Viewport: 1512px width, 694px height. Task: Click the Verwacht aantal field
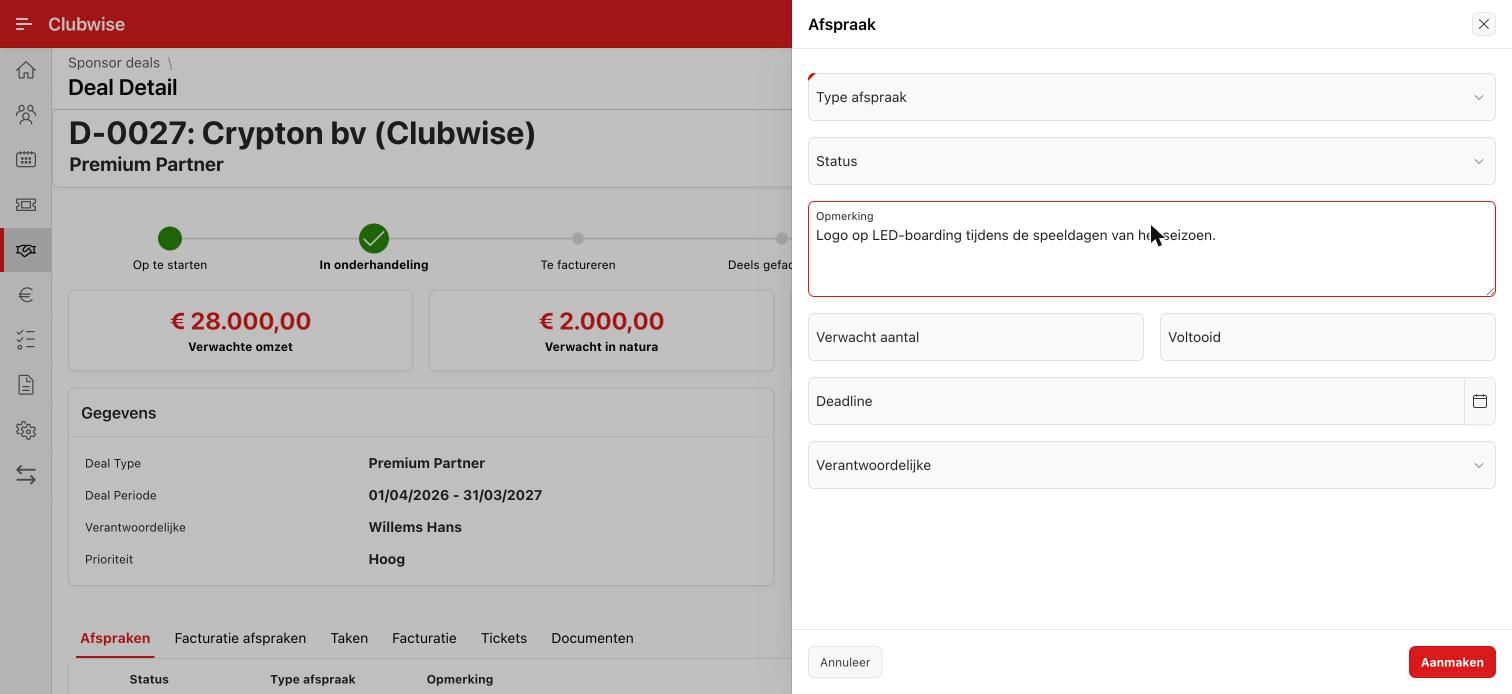pos(976,337)
